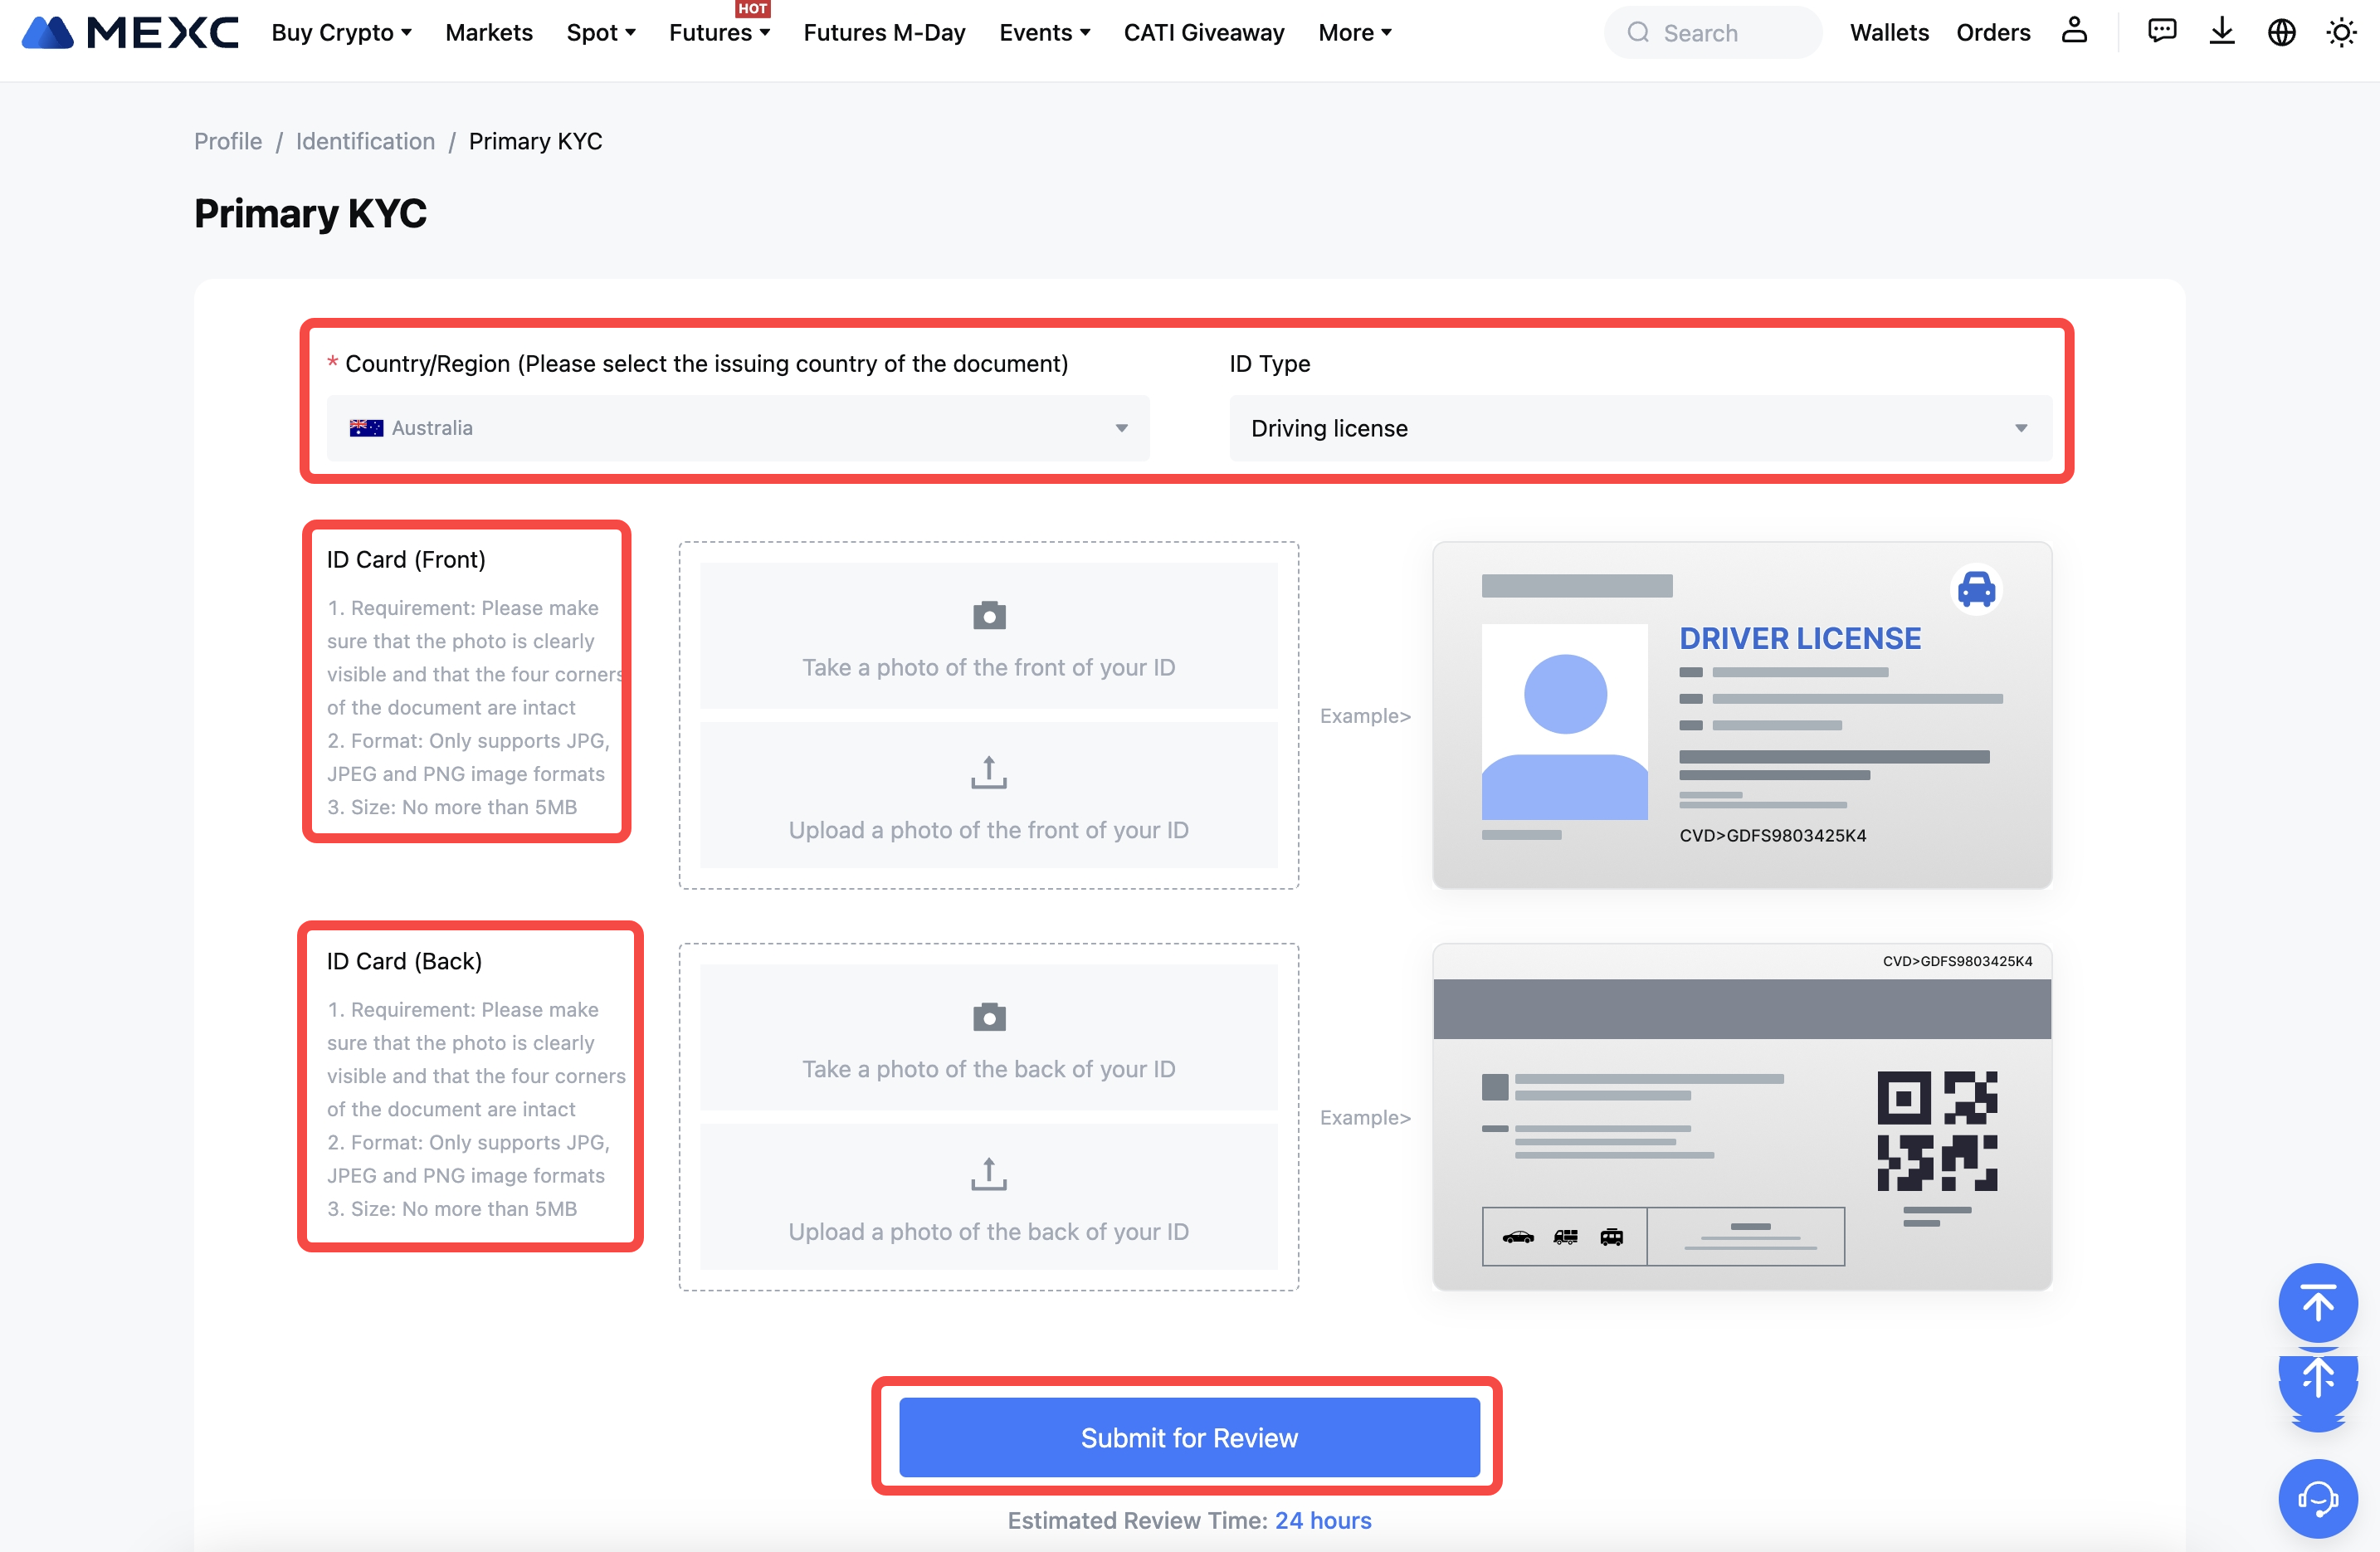
Task: Click the Search input field
Action: (1713, 33)
